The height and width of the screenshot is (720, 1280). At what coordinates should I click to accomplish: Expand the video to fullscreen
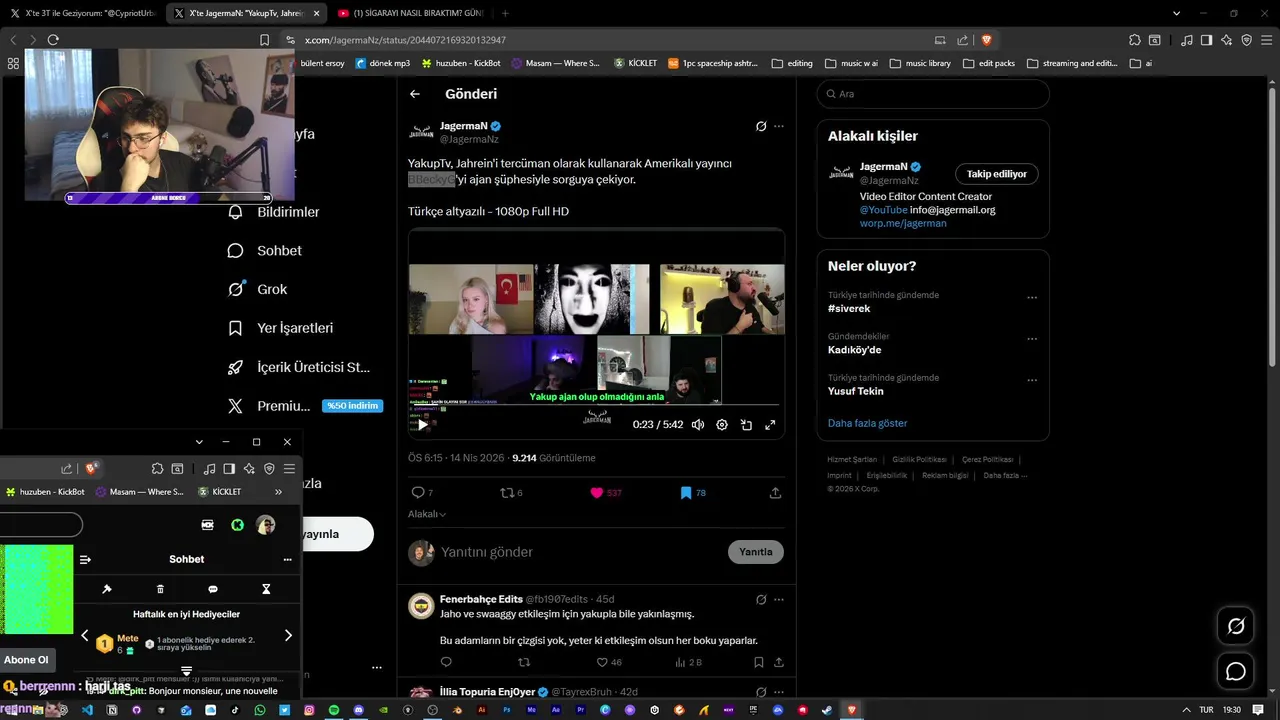tap(770, 425)
